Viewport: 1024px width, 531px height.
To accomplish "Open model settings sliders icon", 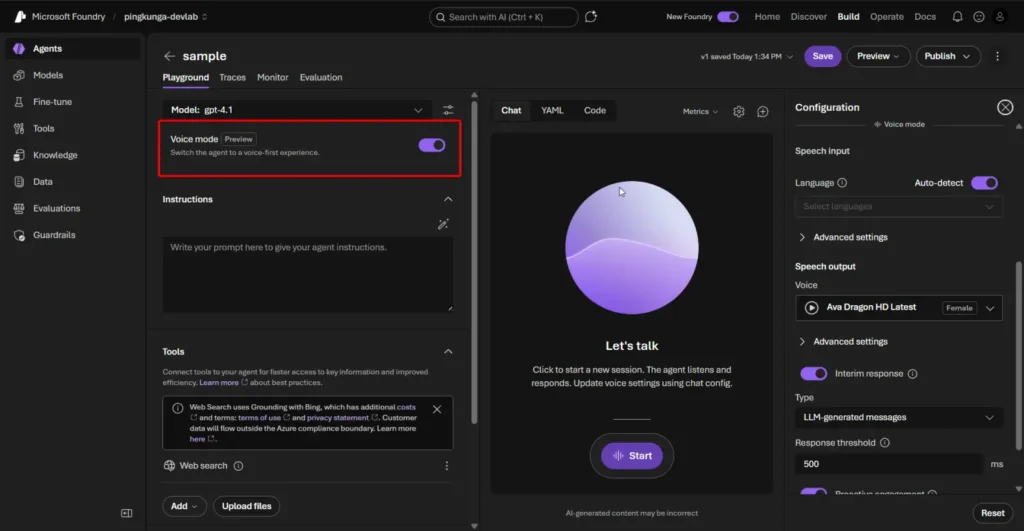I will click(x=448, y=110).
